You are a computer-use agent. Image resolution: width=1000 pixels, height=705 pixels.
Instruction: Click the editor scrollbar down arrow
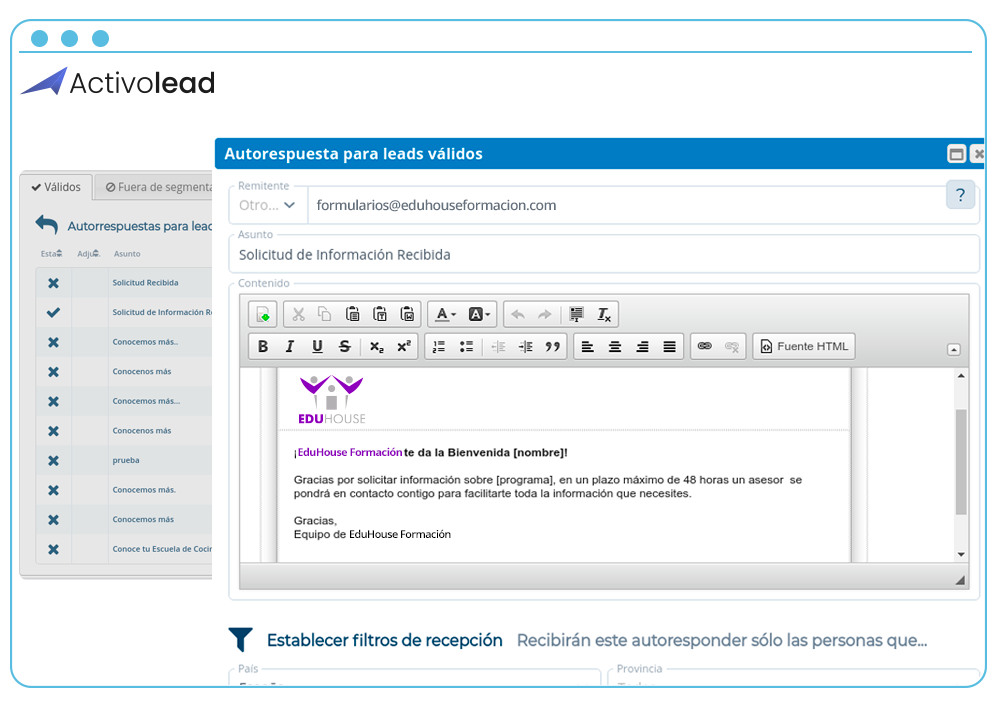click(x=961, y=554)
